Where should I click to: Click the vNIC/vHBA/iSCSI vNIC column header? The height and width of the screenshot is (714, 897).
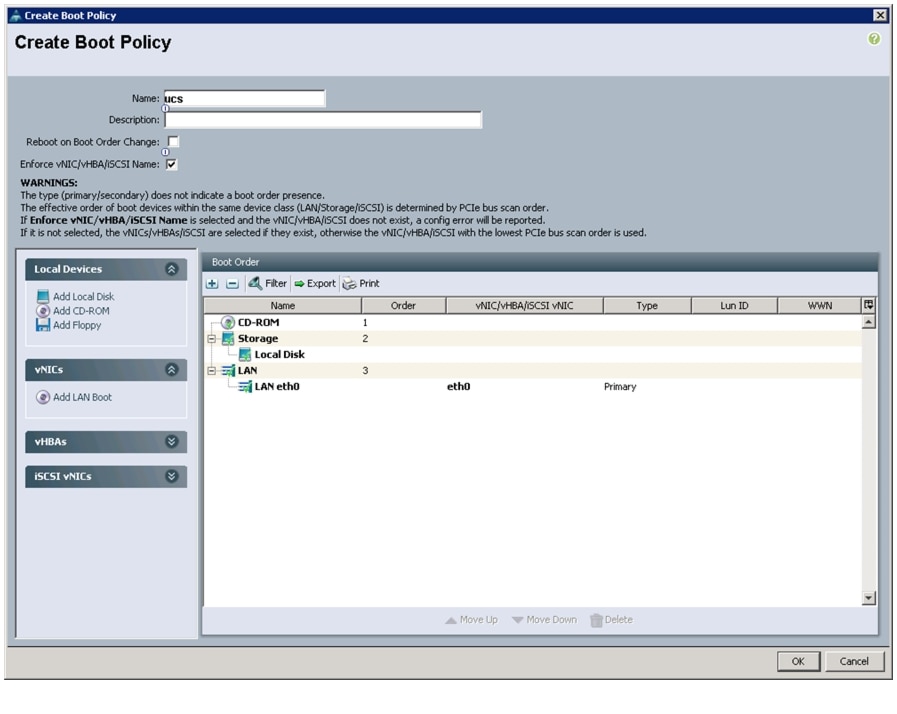524,306
